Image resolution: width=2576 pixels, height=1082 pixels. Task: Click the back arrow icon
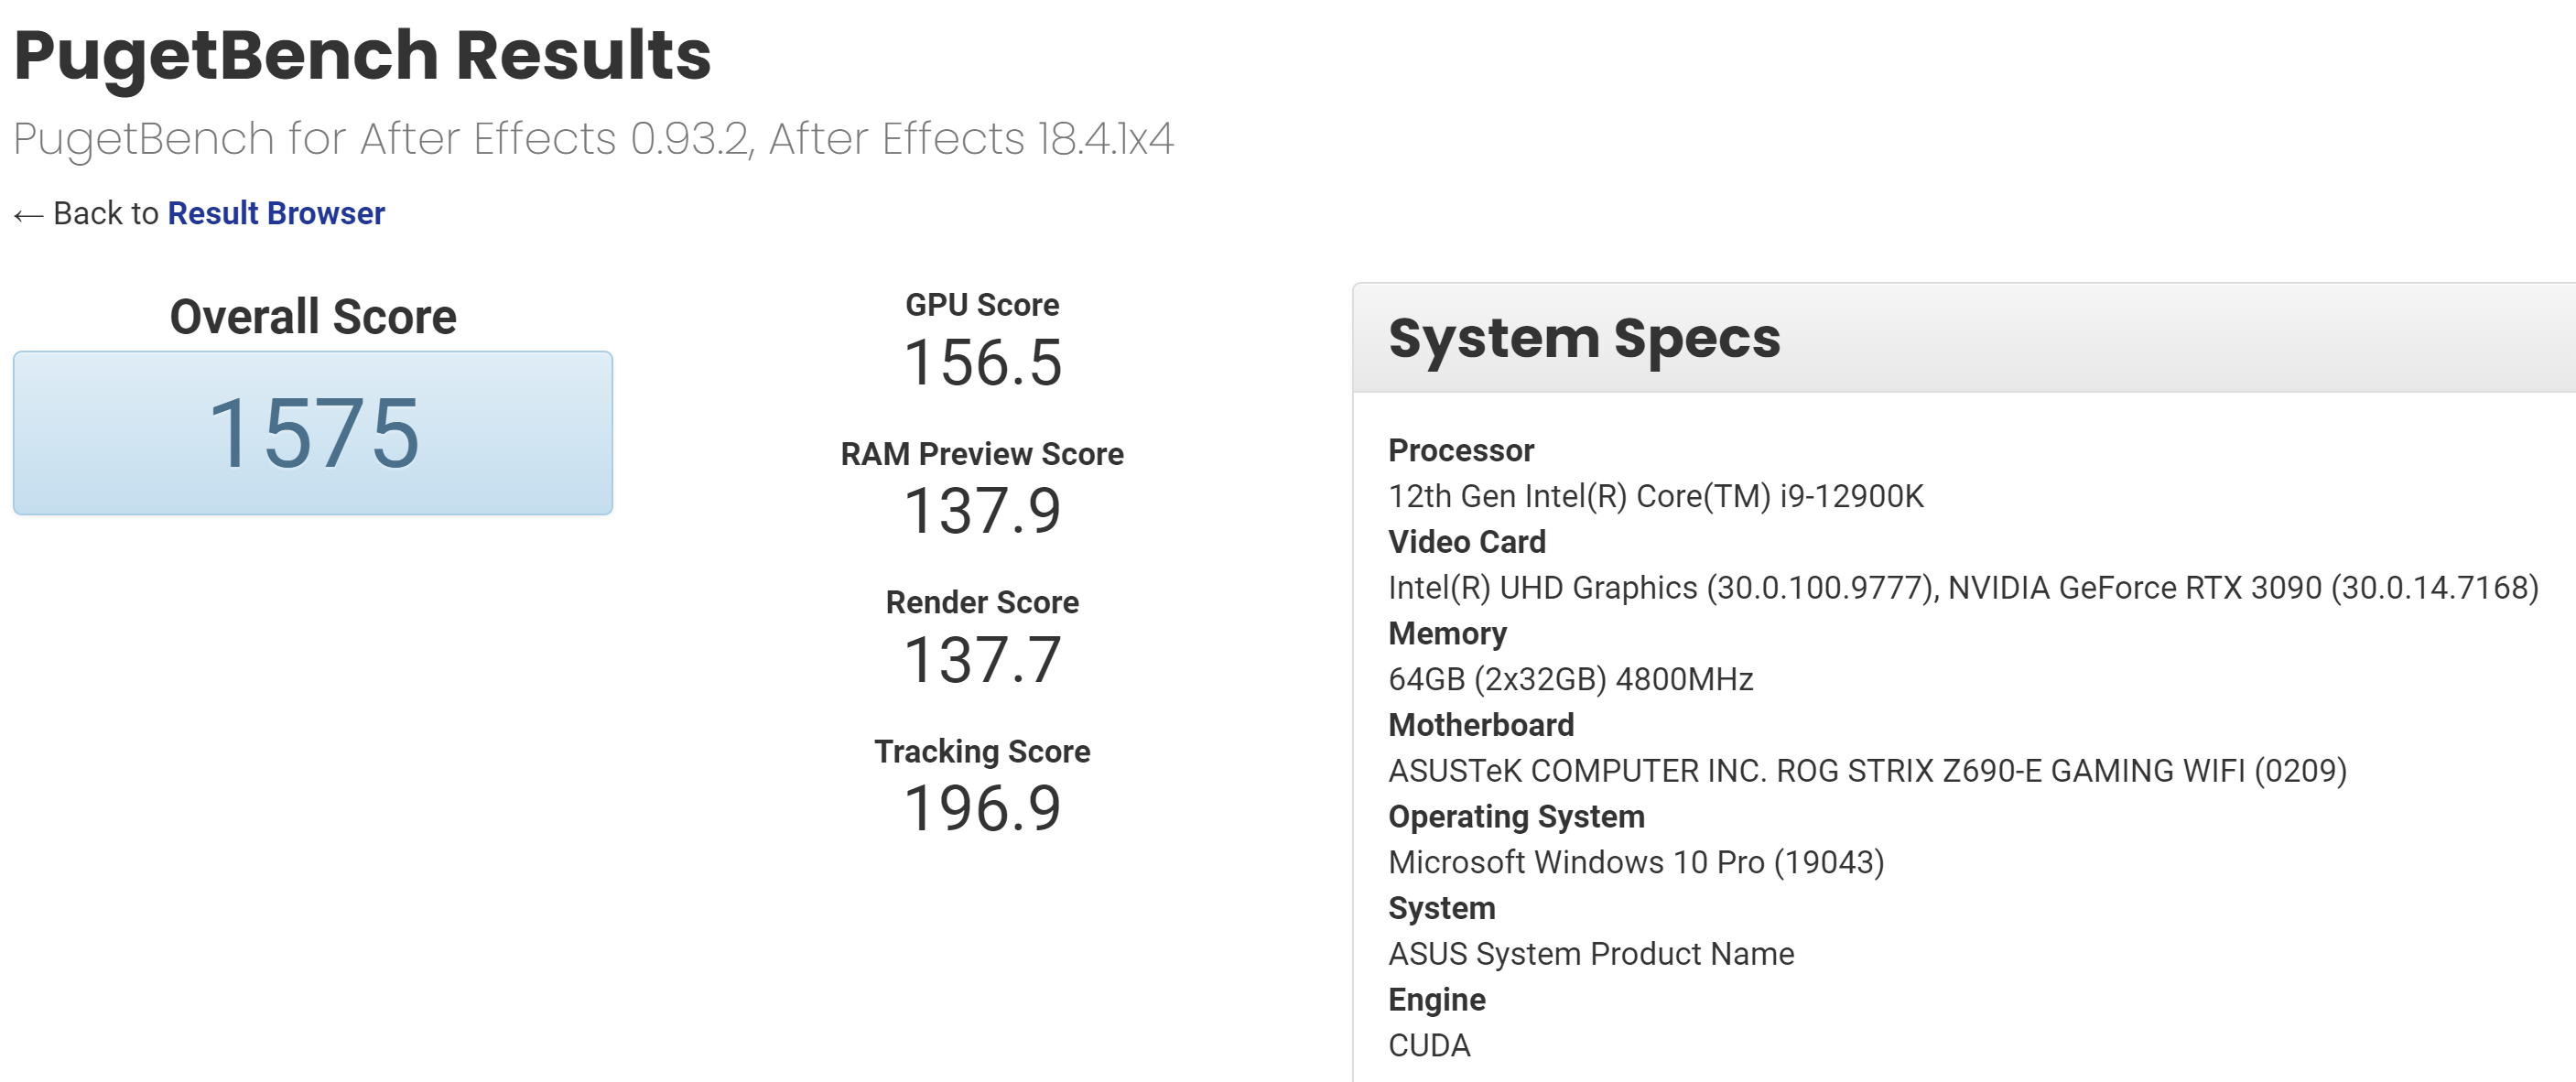28,215
